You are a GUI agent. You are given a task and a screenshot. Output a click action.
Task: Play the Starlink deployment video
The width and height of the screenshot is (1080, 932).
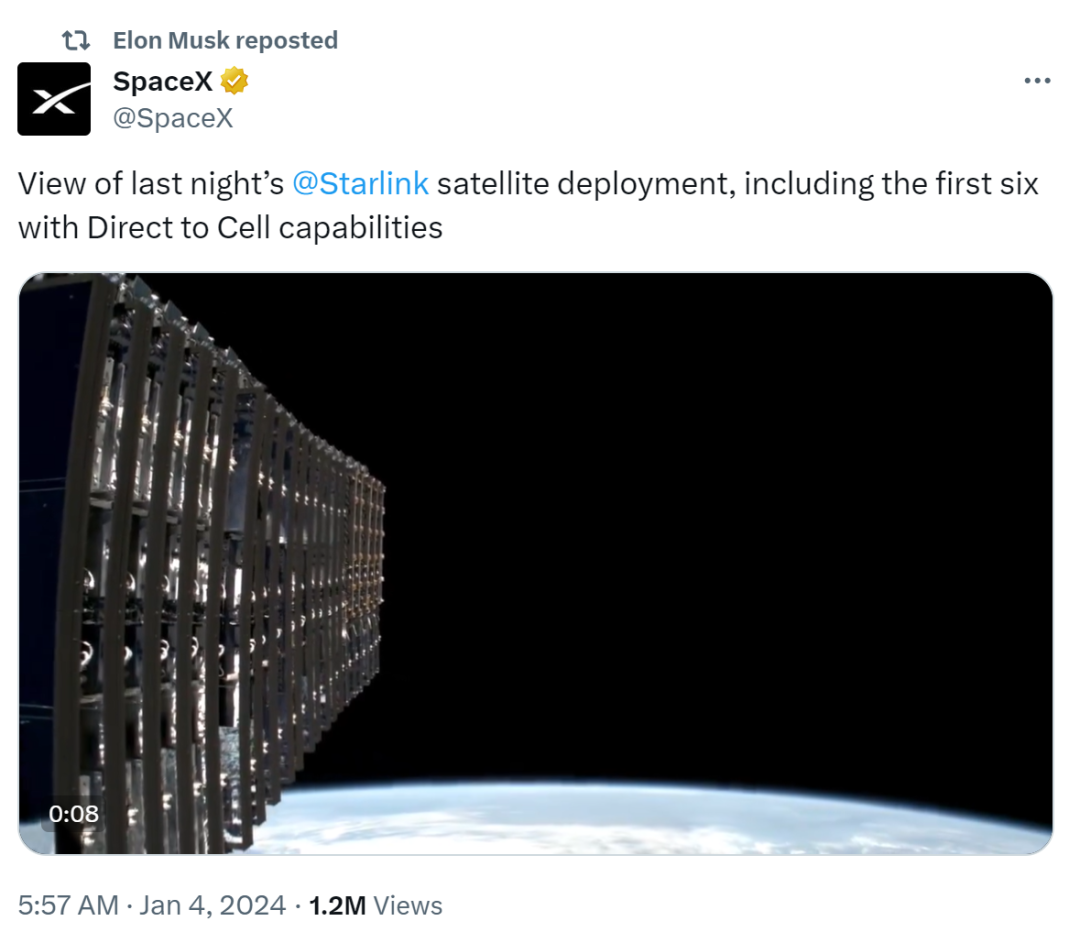pos(535,563)
